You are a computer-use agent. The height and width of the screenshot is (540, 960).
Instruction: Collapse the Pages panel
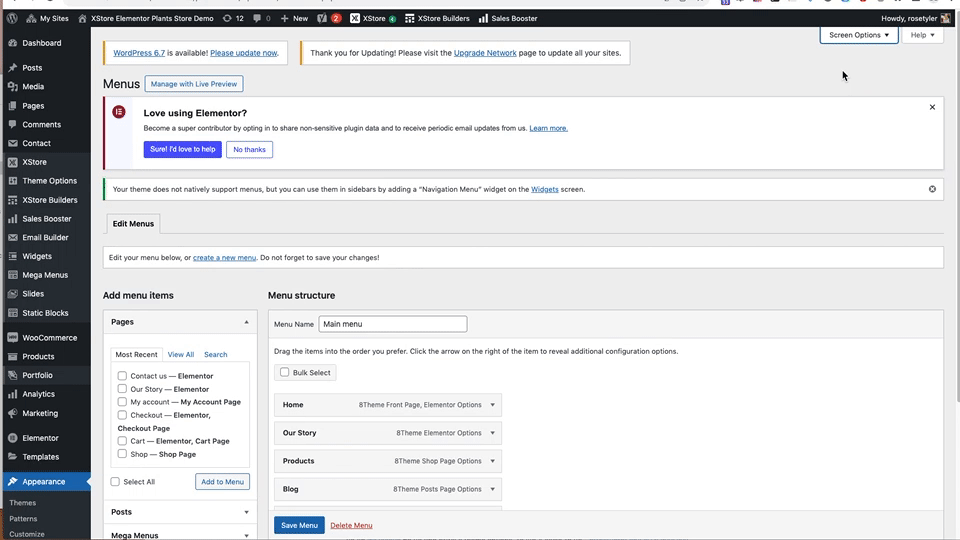click(247, 322)
